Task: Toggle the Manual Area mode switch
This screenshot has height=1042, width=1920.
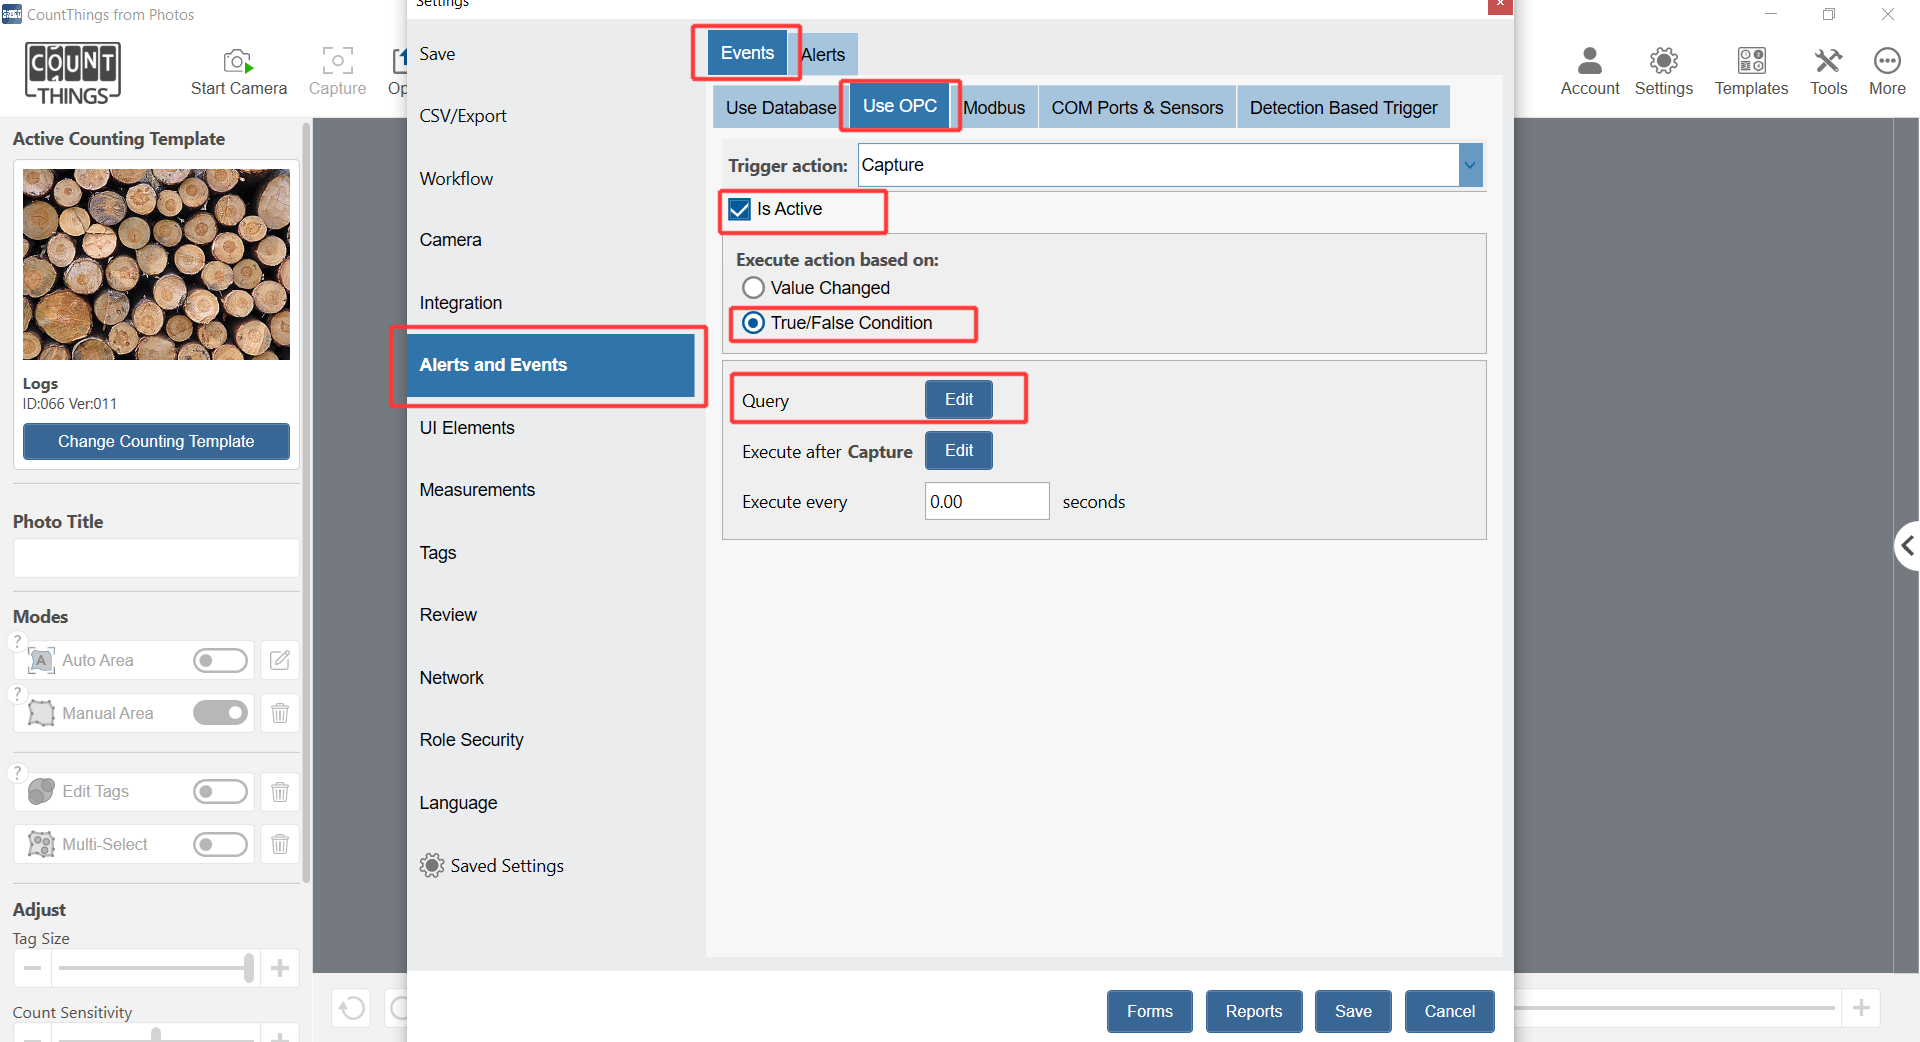Action: (x=220, y=713)
